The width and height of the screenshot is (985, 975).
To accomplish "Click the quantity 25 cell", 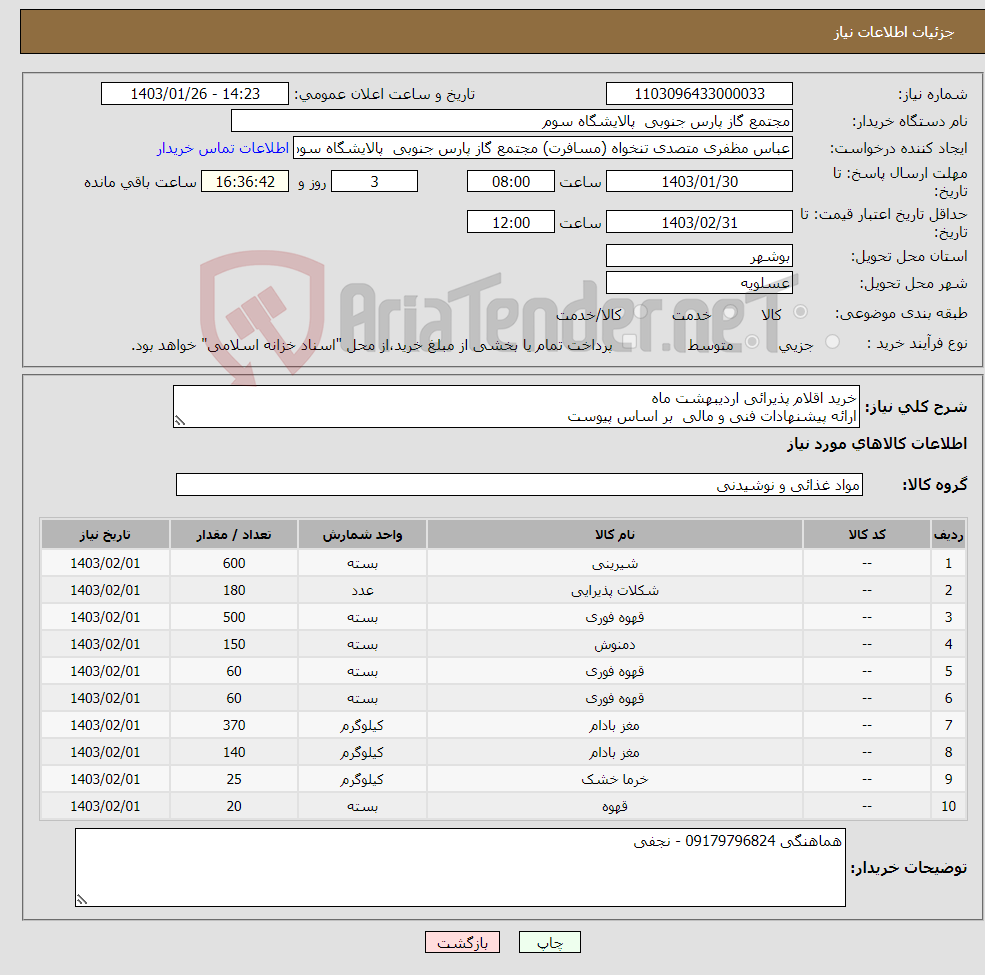I will (234, 780).
